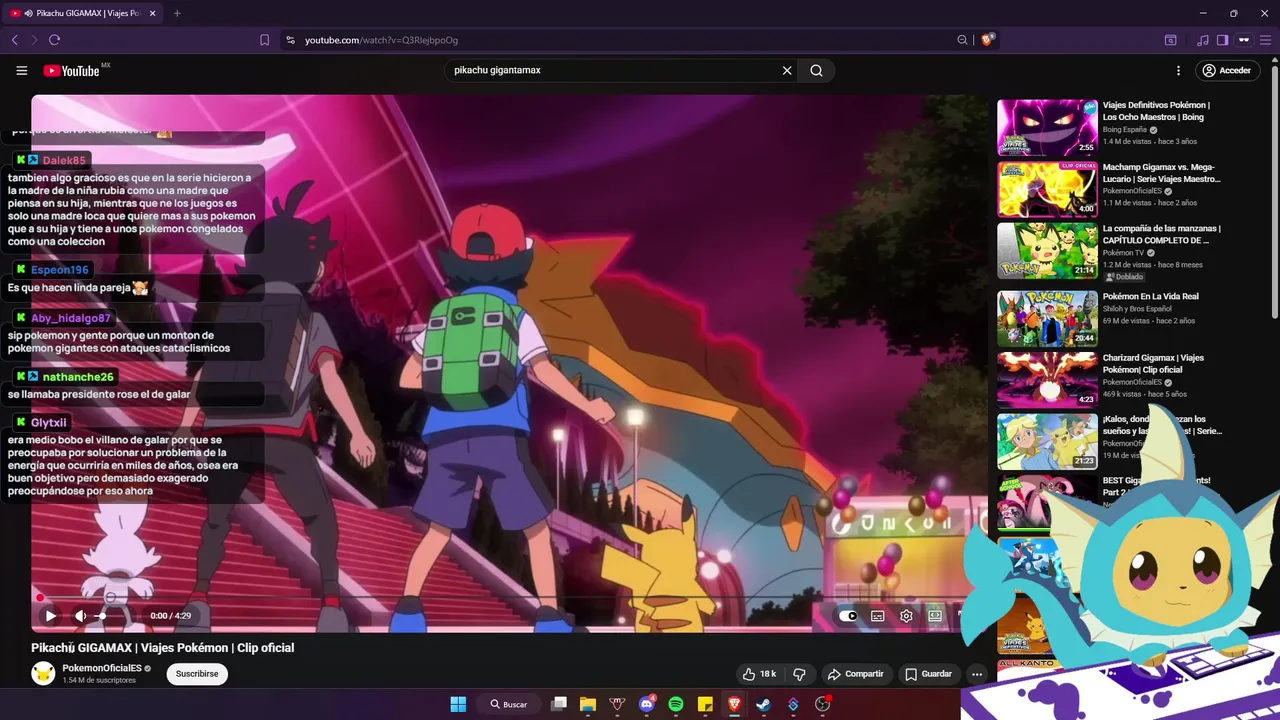The width and height of the screenshot is (1280, 720).
Task: Open the YouTube hamburger guide menu
Action: pyautogui.click(x=21, y=71)
